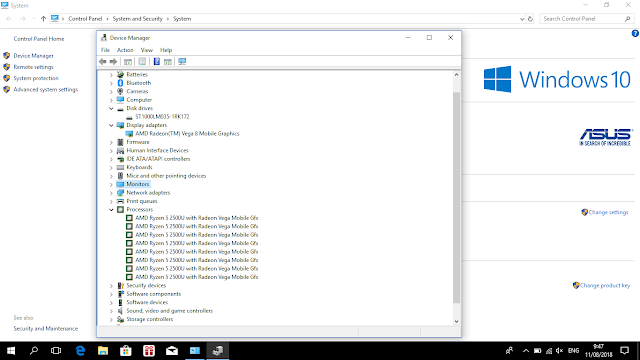The width and height of the screenshot is (640, 360).
Task: Click the Device Manager scrollbar down arrow
Action: (x=456, y=322)
